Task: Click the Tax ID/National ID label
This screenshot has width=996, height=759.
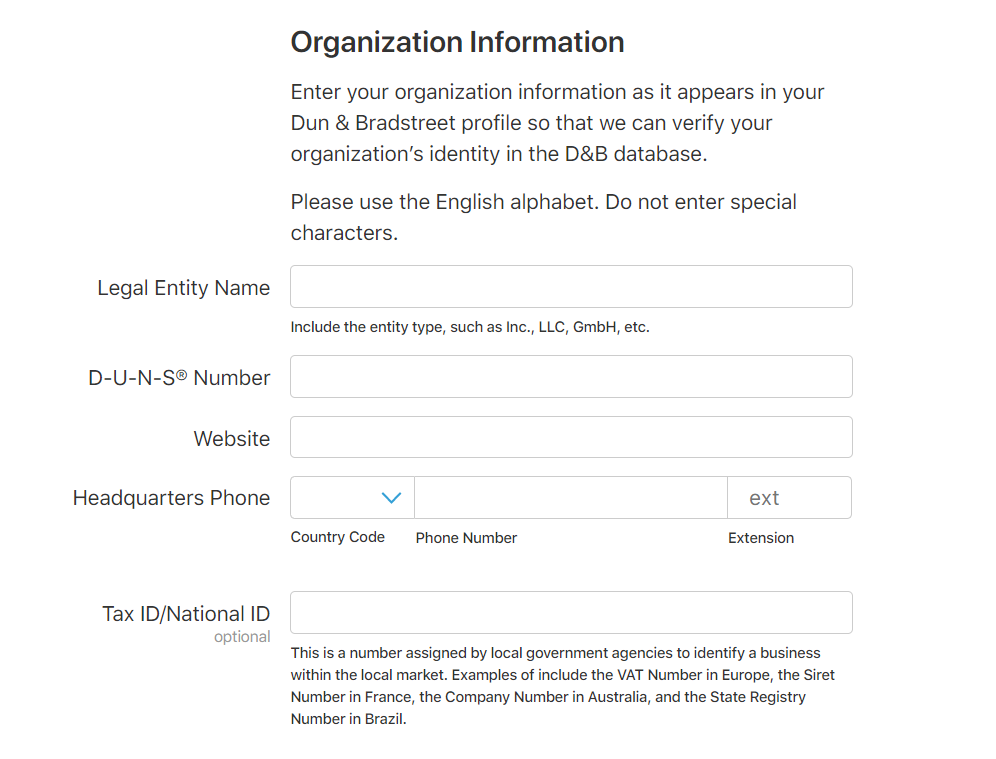Action: [186, 614]
